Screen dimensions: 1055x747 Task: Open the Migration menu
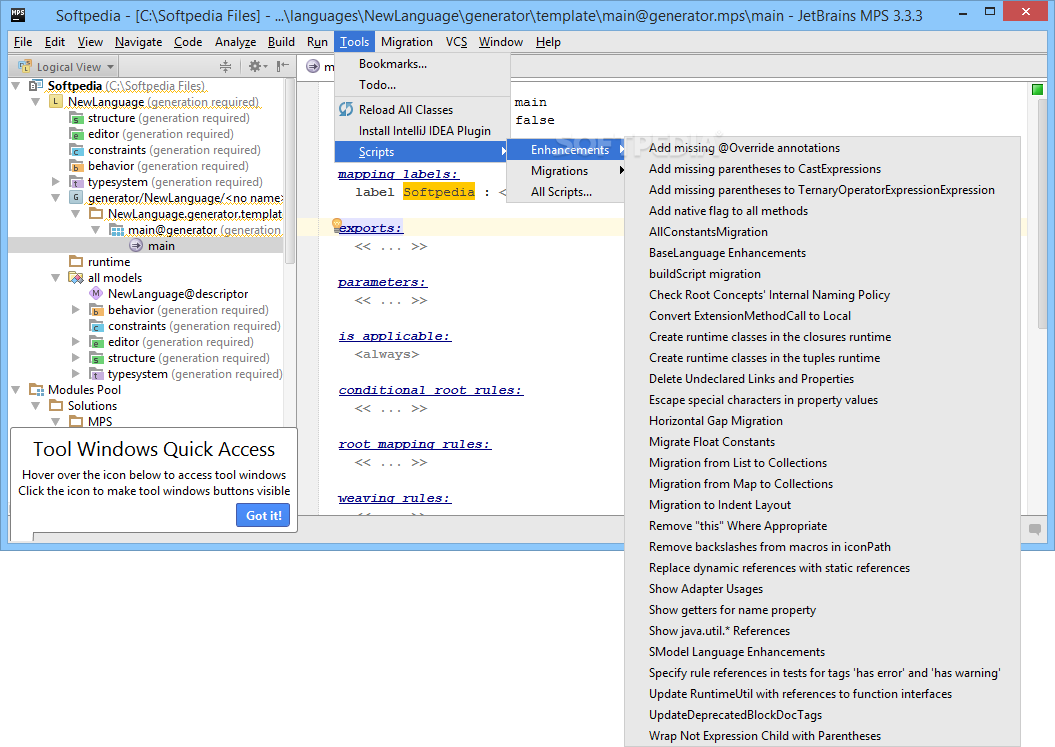point(406,42)
